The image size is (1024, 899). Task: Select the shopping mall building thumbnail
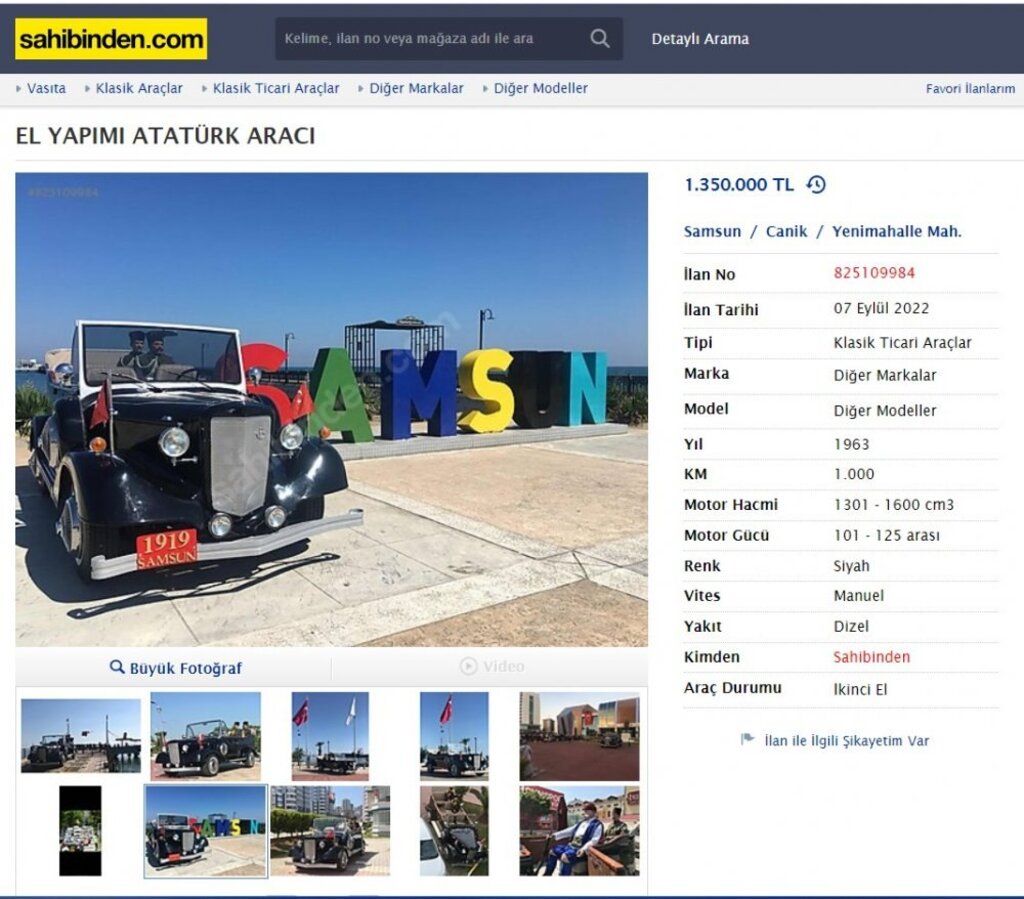(x=579, y=736)
